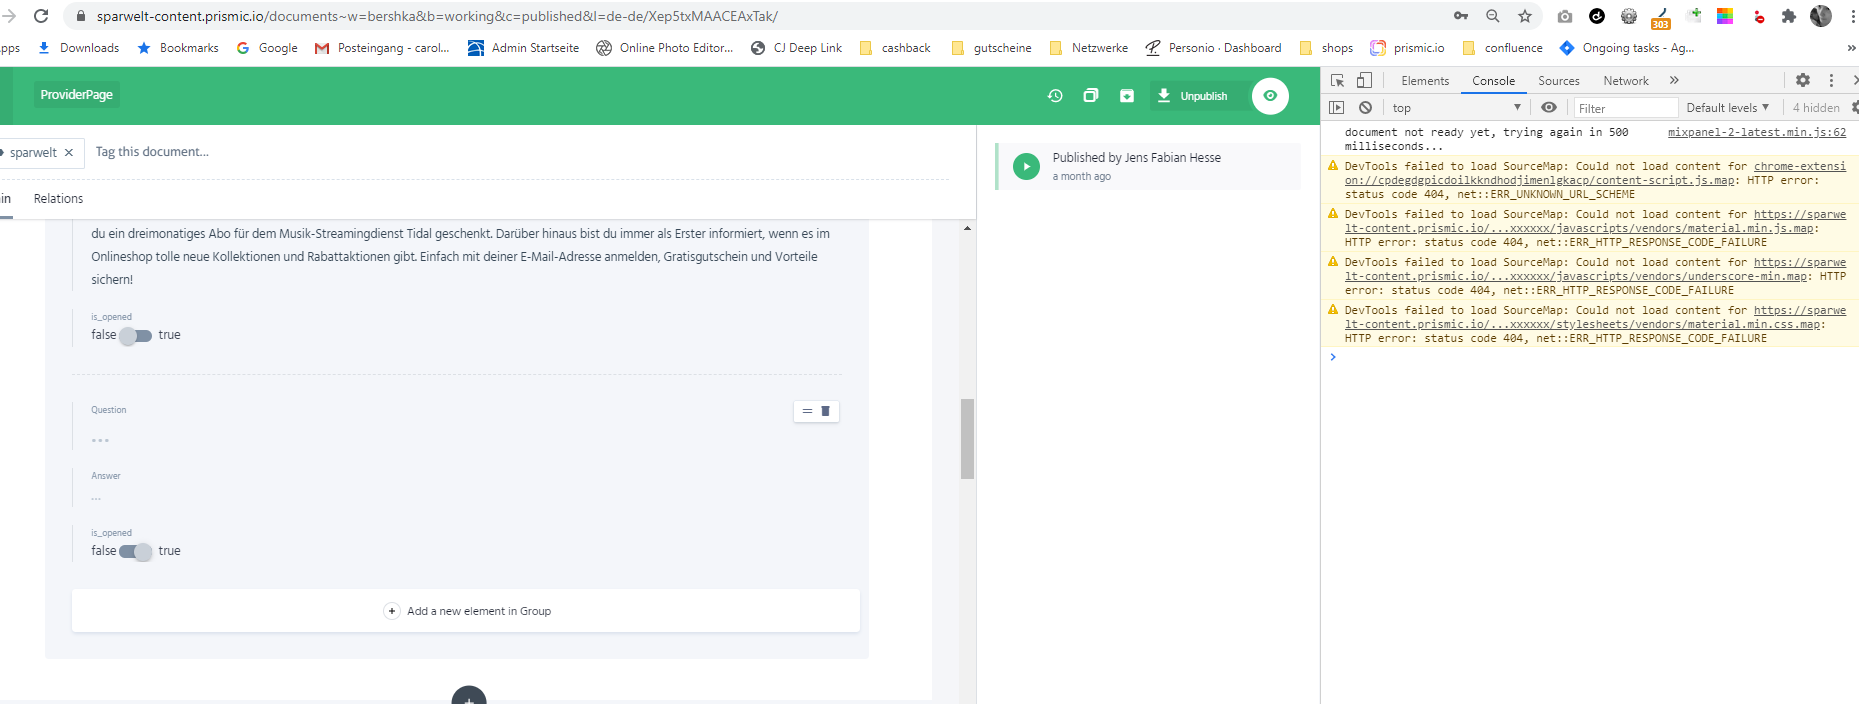Unpublish the document
The image size is (1859, 704).
pyautogui.click(x=1193, y=96)
